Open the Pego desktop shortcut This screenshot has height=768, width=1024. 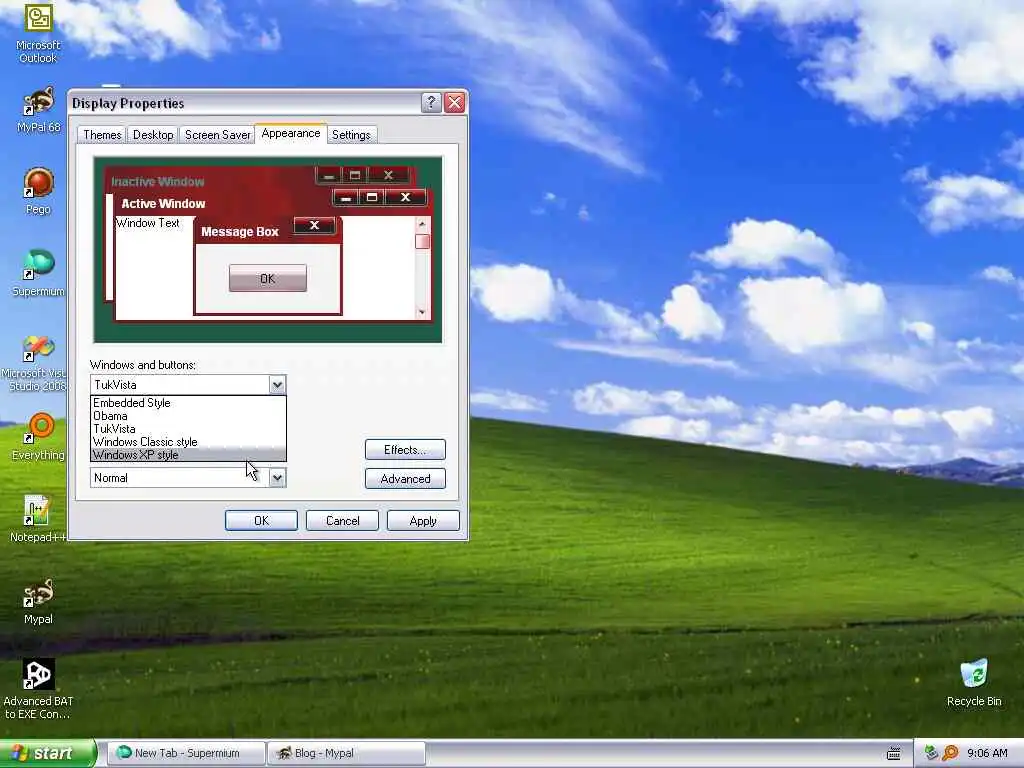[x=38, y=191]
